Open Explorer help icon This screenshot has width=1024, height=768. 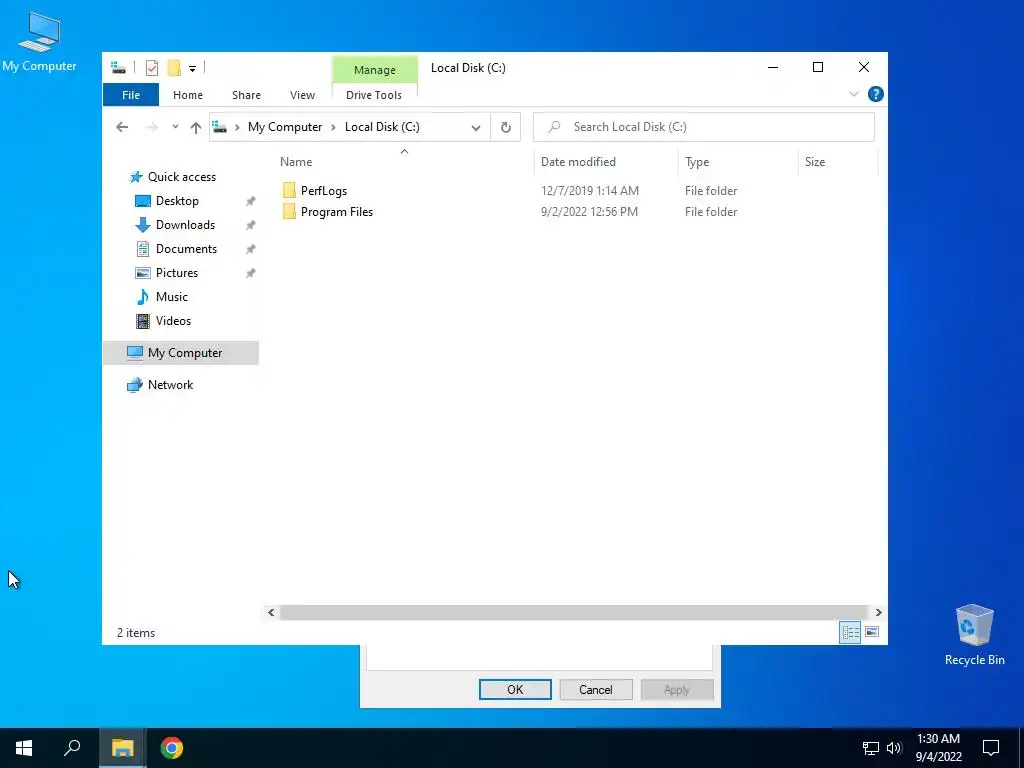click(875, 94)
